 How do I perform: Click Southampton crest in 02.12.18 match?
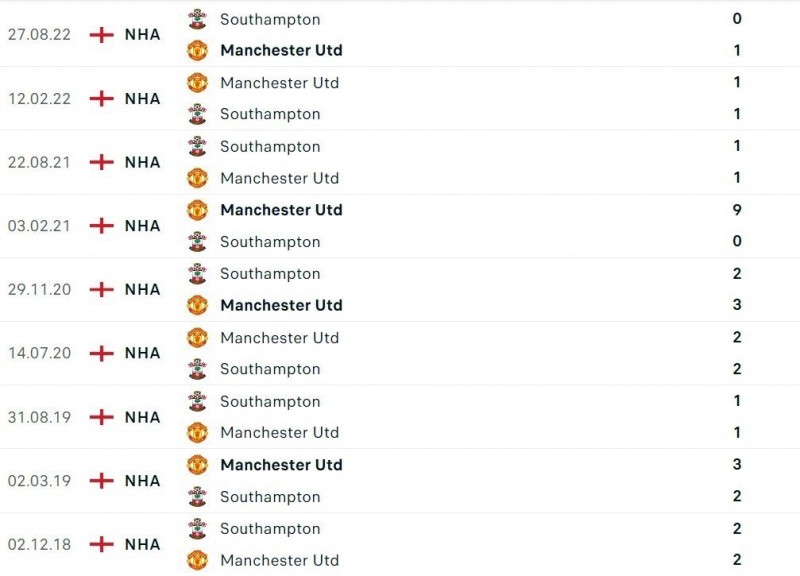point(197,528)
